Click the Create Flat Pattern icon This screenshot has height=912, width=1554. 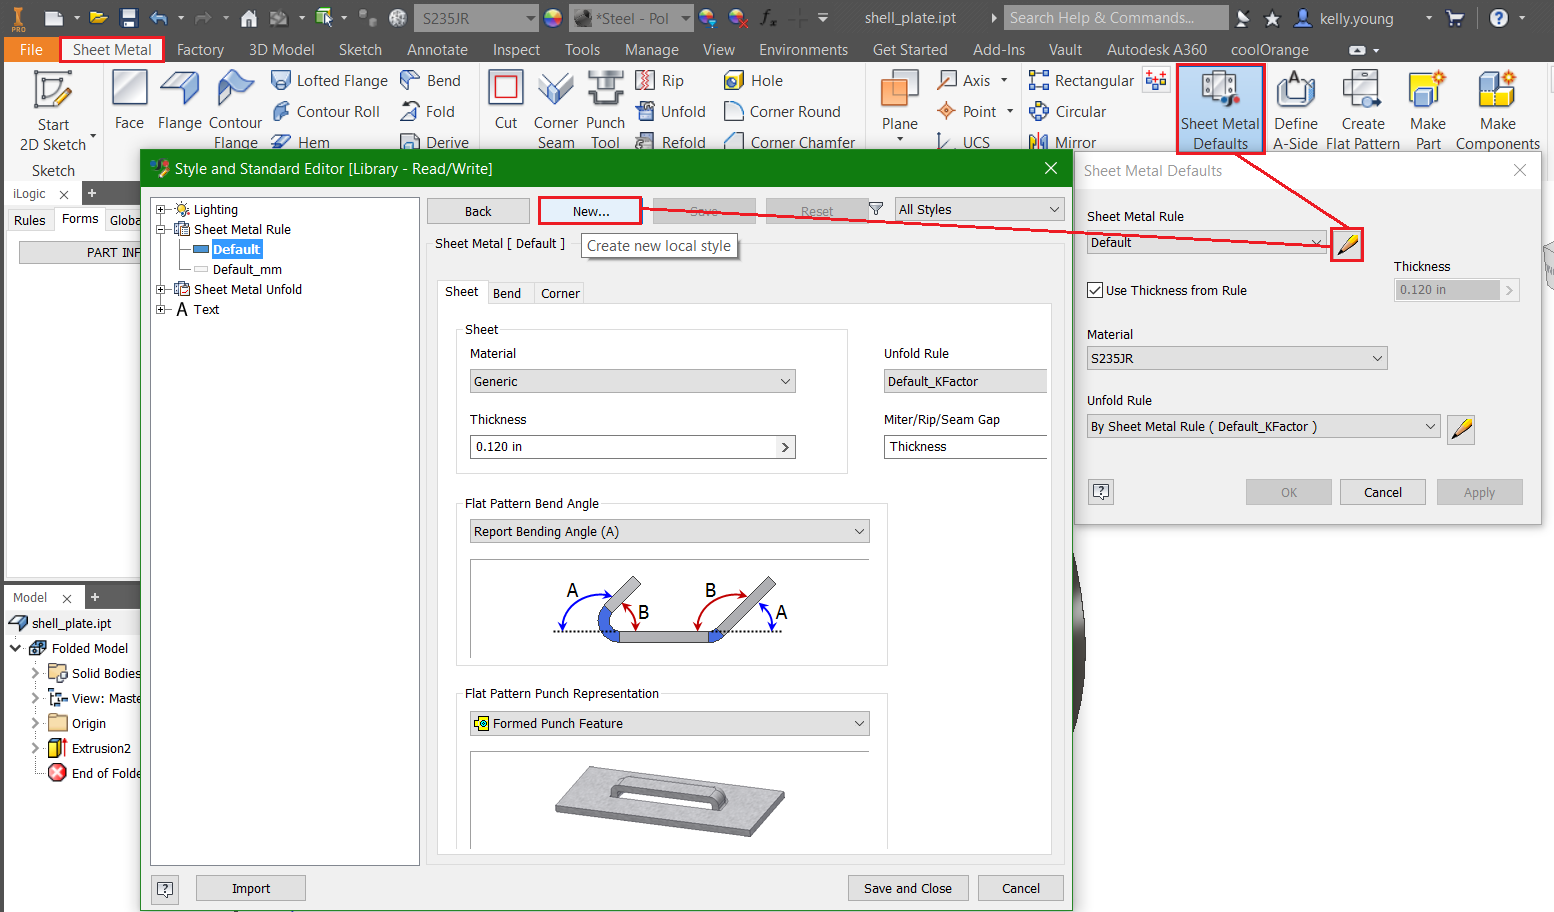click(1362, 90)
